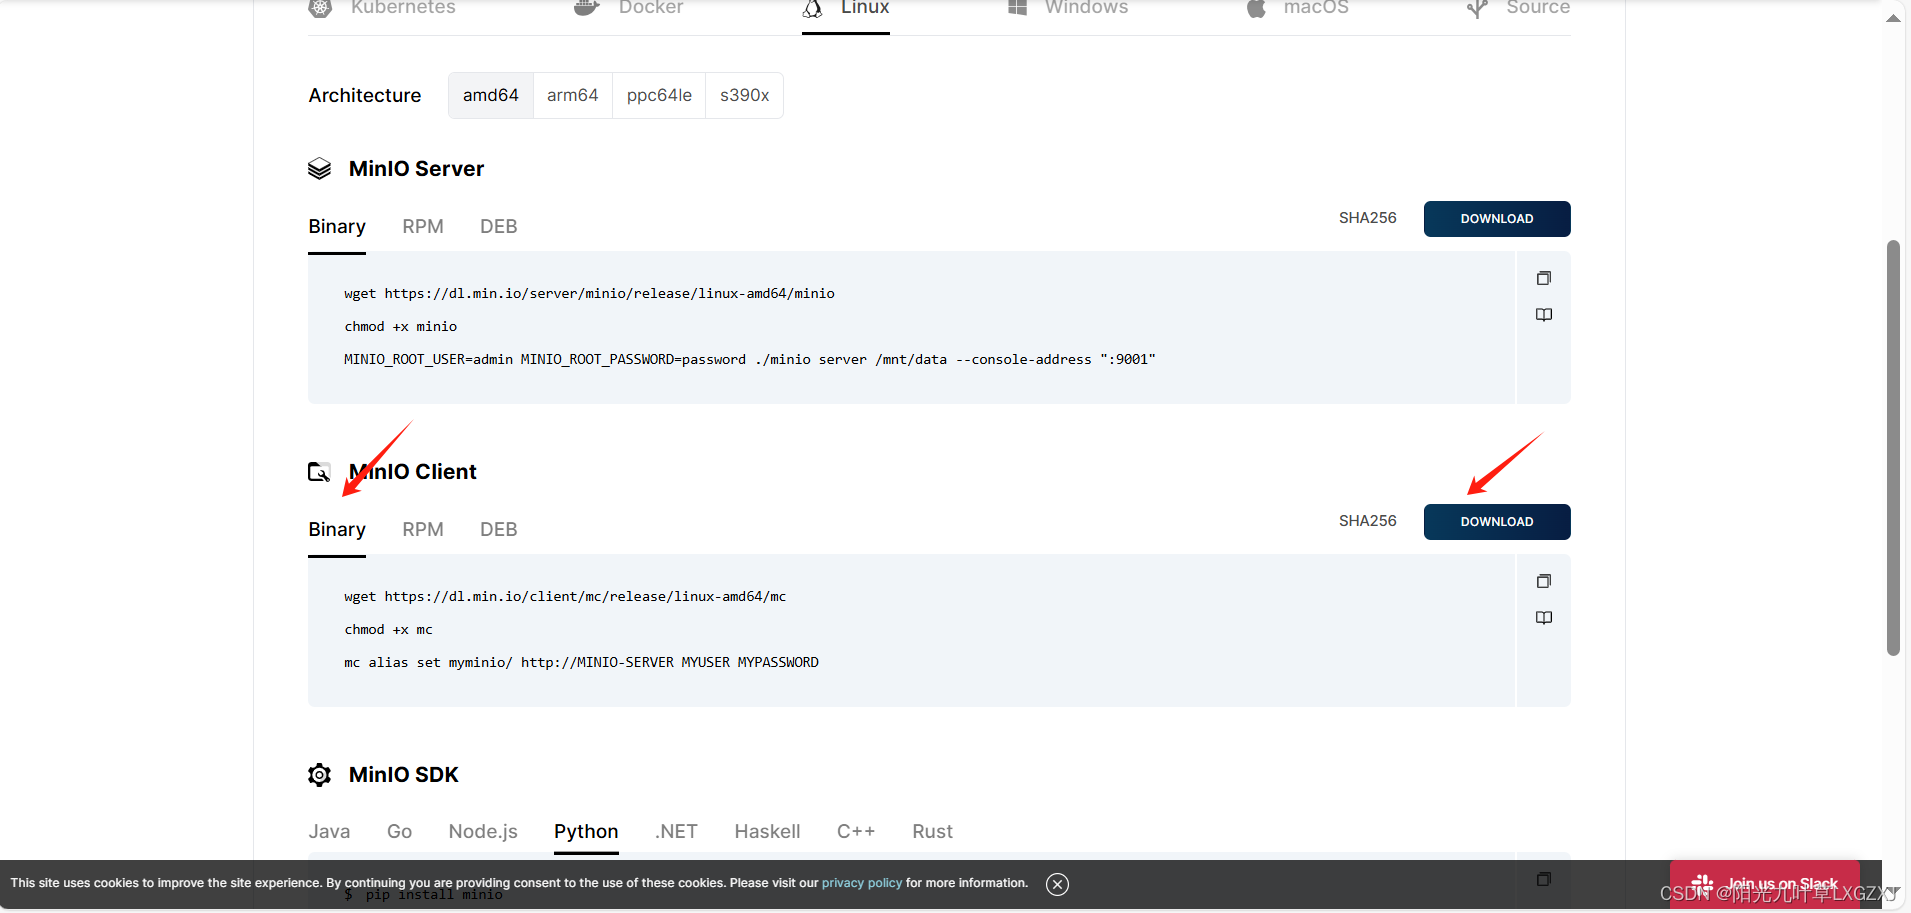The image size is (1911, 913).
Task: Click the Docker whale icon
Action: click(587, 8)
